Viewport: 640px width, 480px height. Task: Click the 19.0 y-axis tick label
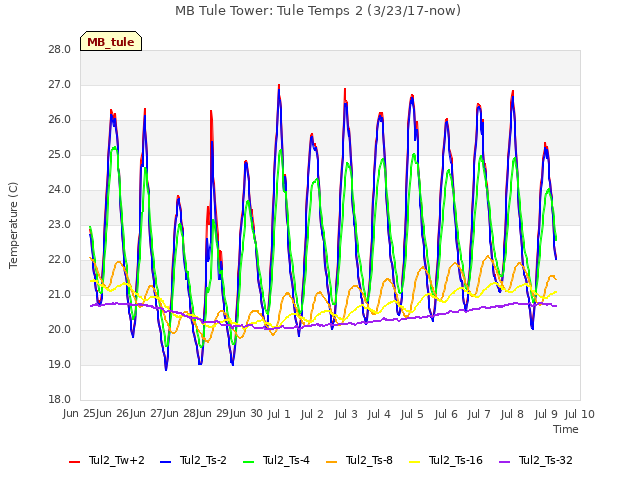point(60,365)
